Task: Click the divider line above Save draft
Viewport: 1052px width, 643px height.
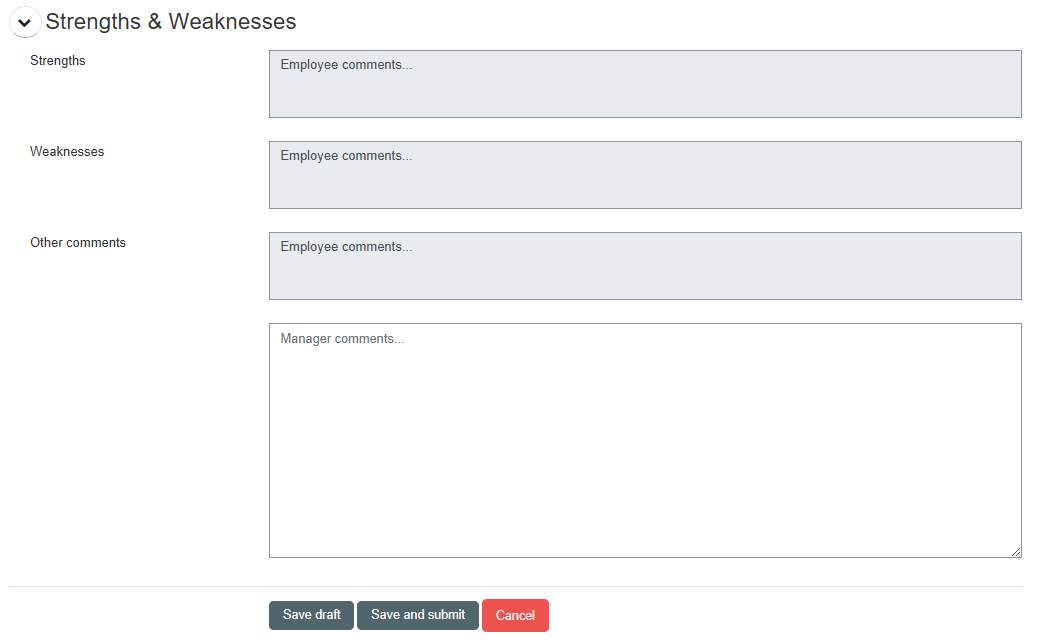Action: coord(515,586)
